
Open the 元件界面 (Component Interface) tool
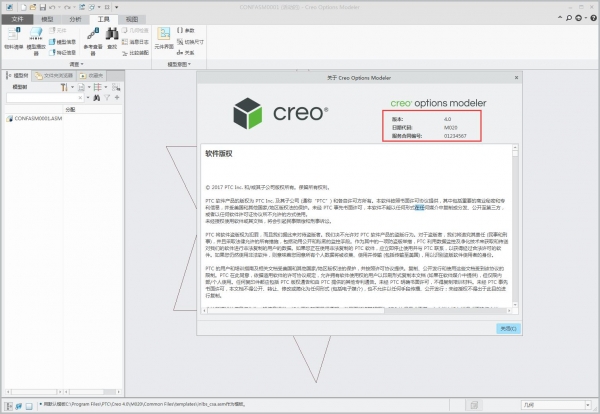point(164,38)
